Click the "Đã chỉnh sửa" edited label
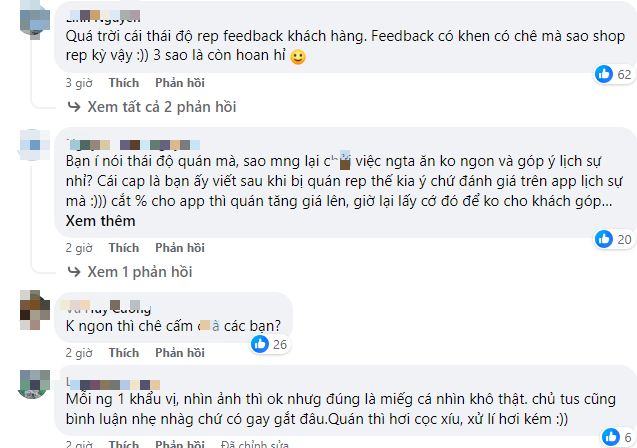The height and width of the screenshot is (448, 637). point(255,441)
